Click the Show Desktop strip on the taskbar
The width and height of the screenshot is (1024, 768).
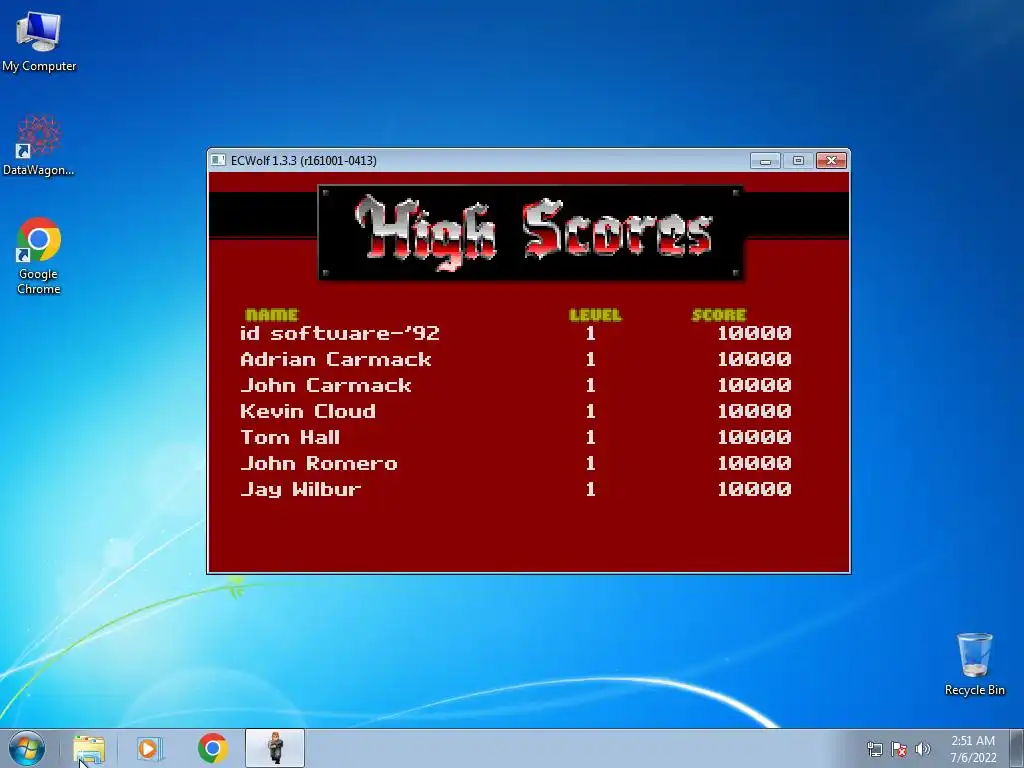pos(1016,748)
